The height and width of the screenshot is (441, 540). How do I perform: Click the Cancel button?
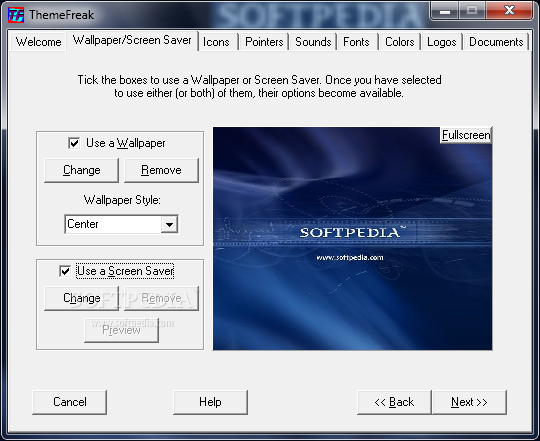click(x=70, y=402)
